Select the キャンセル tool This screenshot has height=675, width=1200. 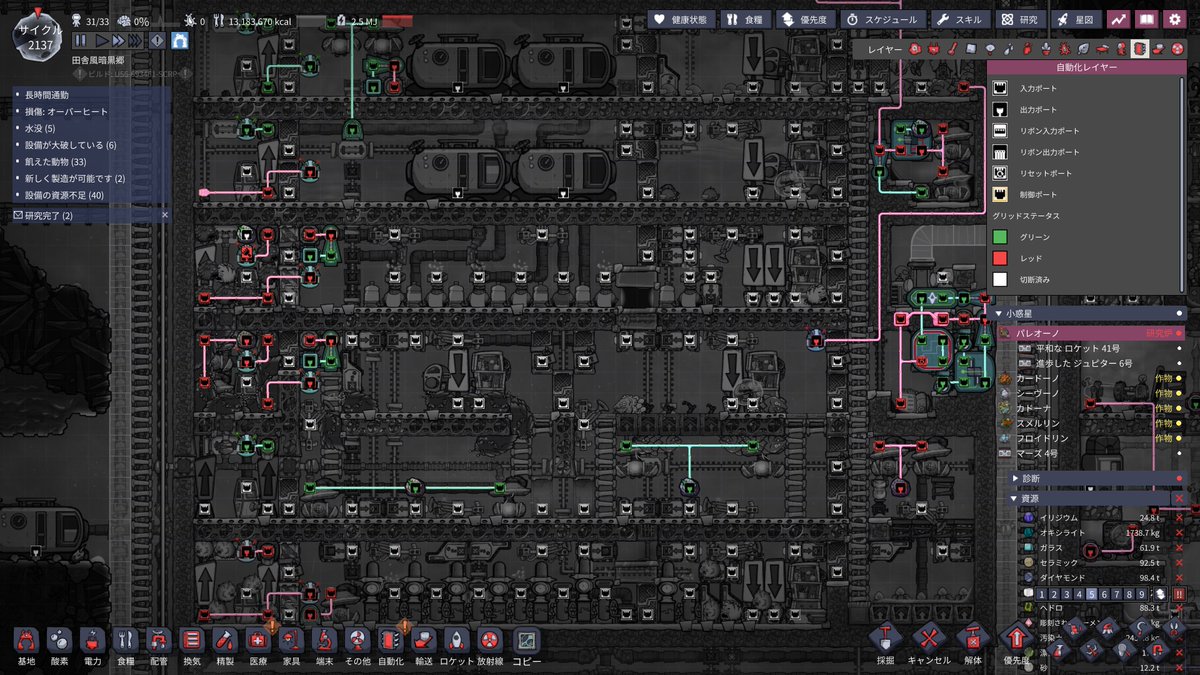click(x=929, y=642)
